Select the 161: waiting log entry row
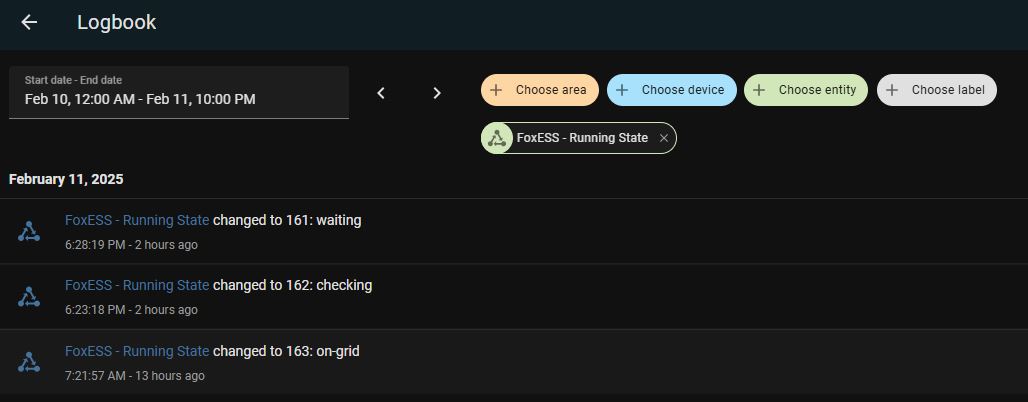This screenshot has width=1028, height=402. (600, 231)
